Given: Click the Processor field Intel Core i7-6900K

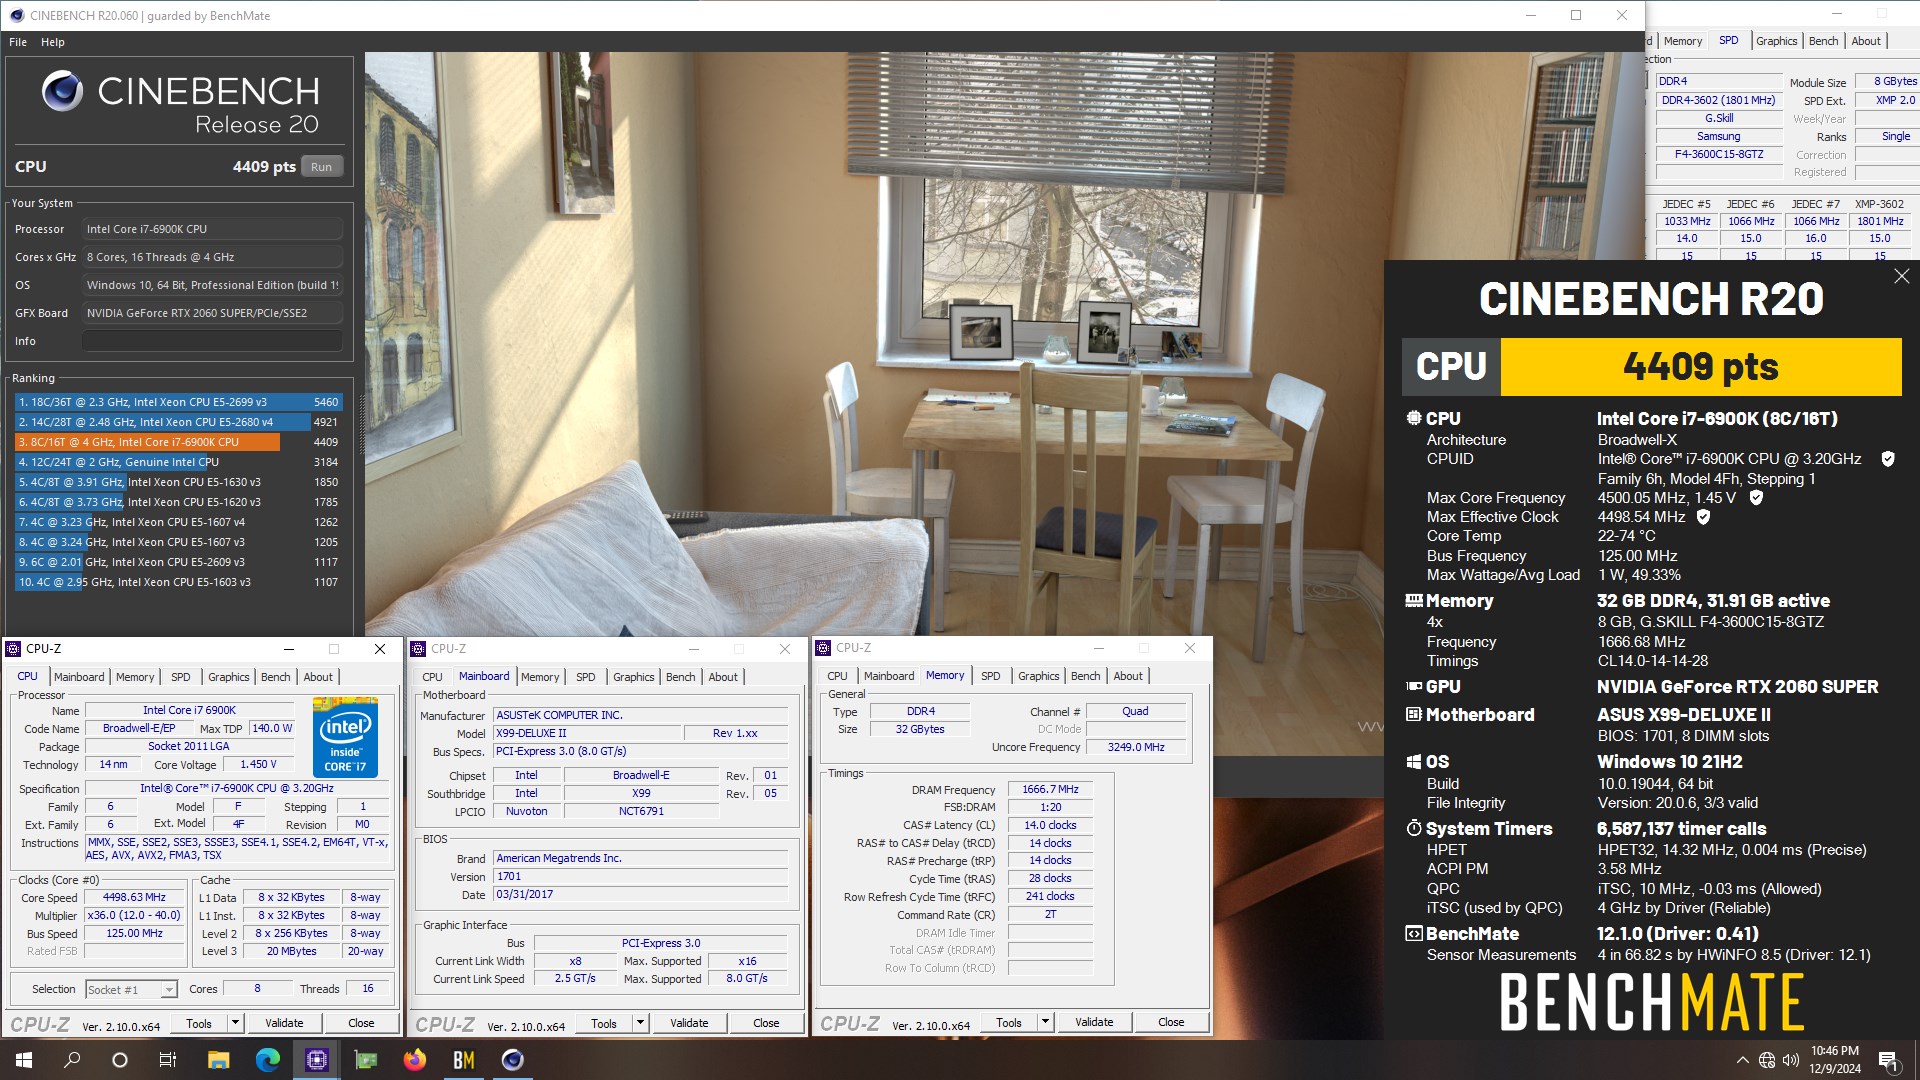Looking at the screenshot, I should [212, 229].
